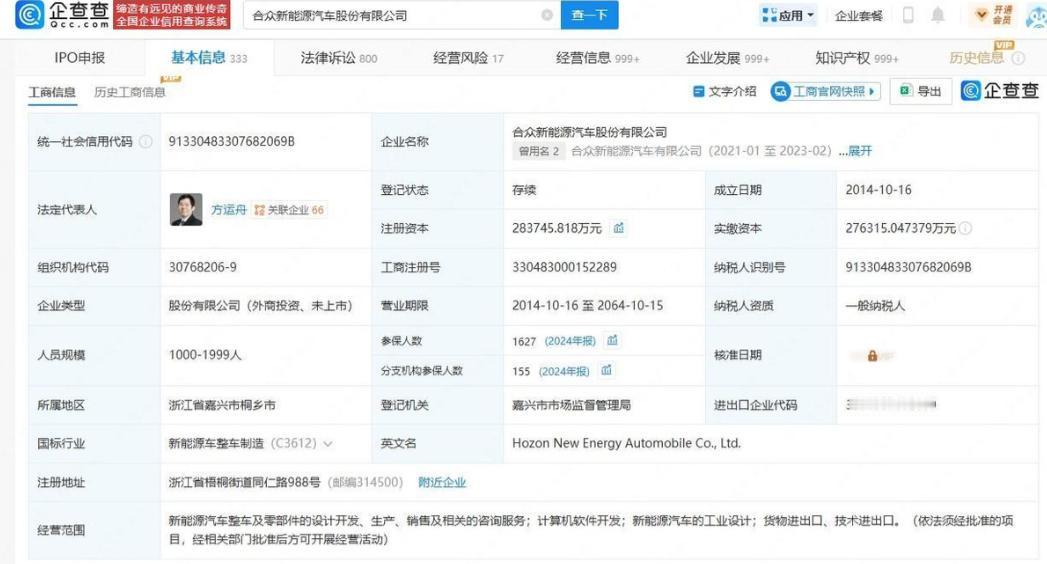
Task: Click the info icon beside 历史信息 tab
Action: pos(1018,58)
